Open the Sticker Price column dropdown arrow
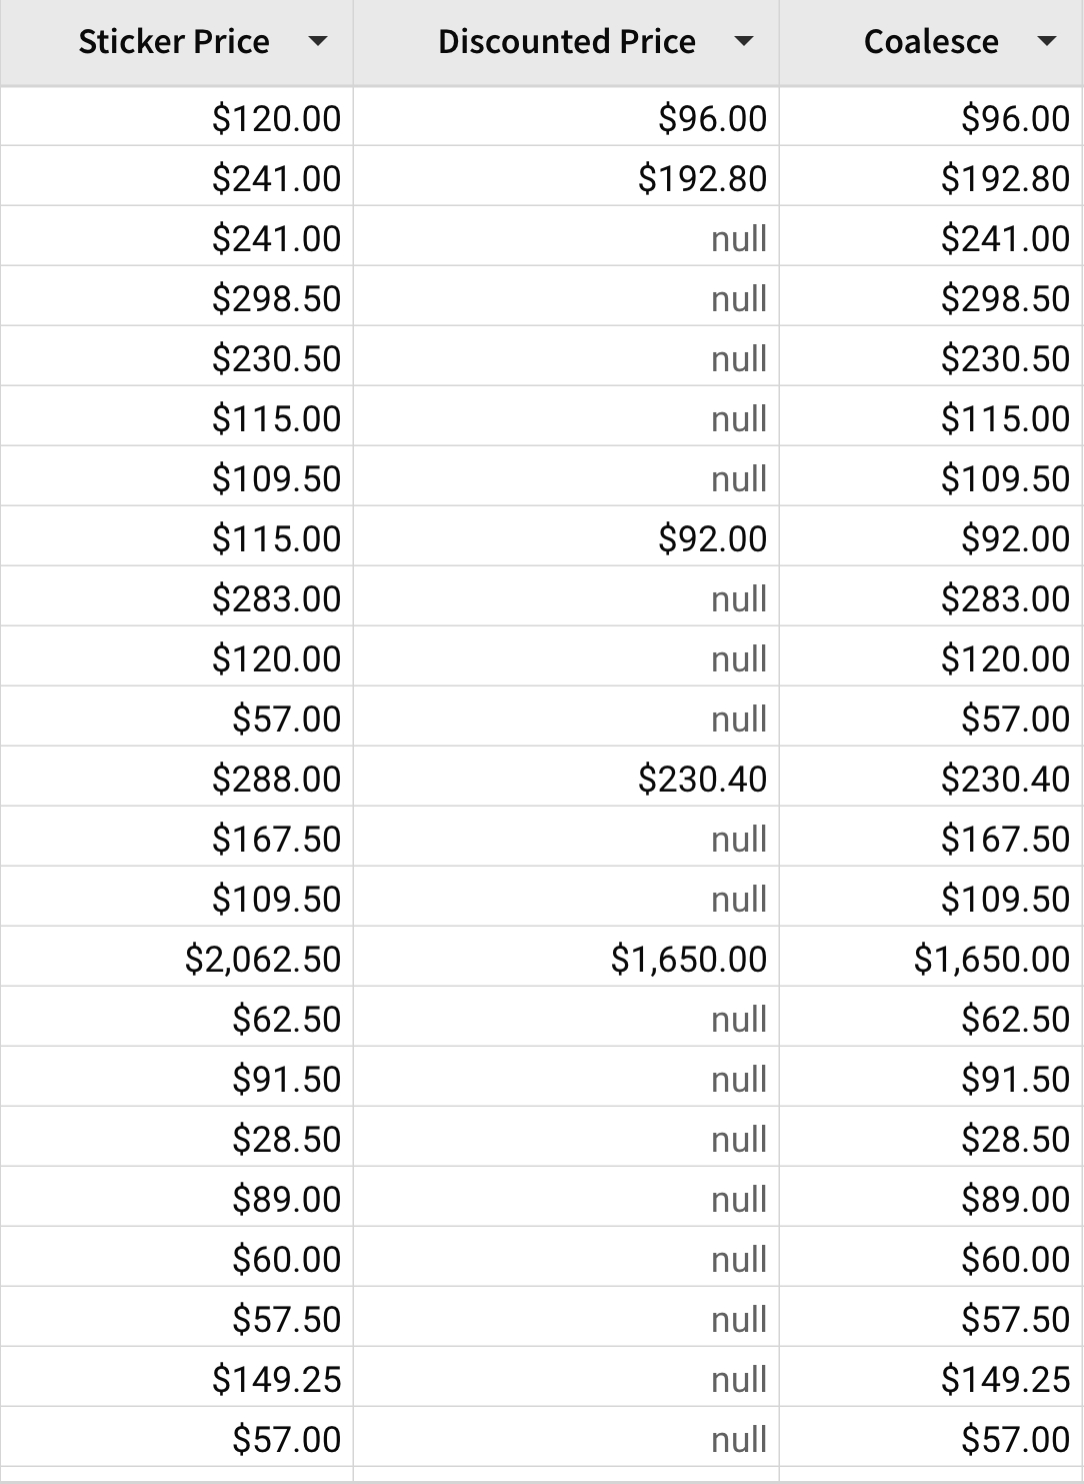This screenshot has height=1484, width=1084. click(x=318, y=42)
